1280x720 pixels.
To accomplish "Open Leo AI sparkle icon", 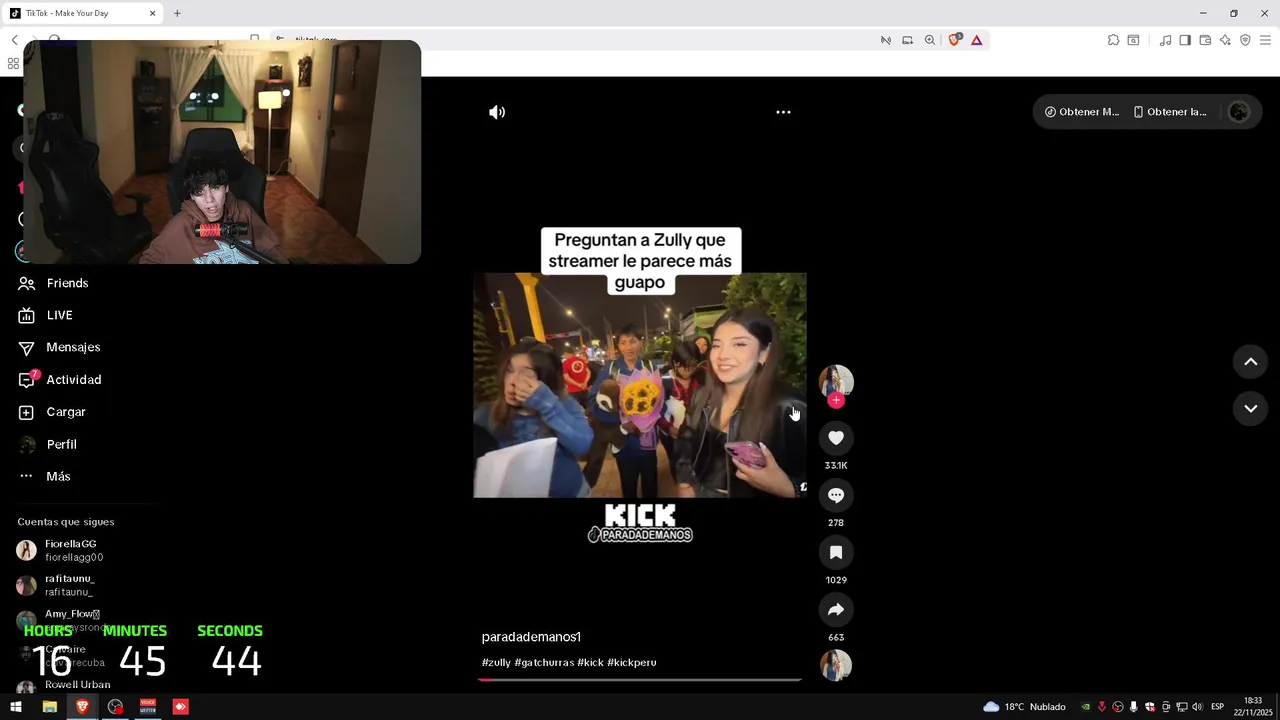I will (1225, 40).
